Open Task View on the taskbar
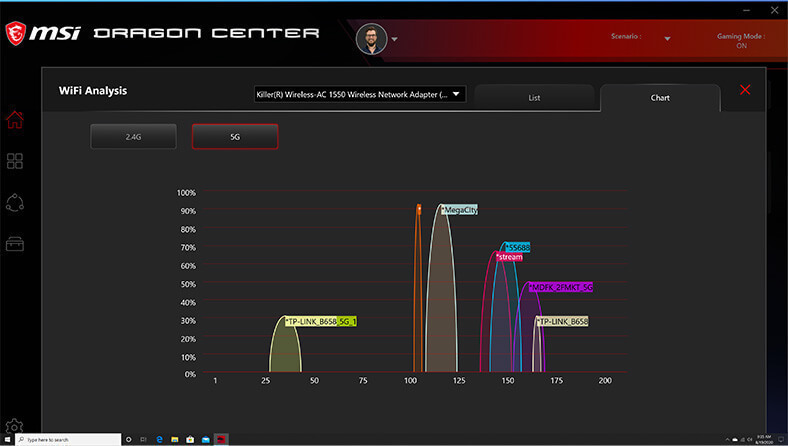Image resolution: width=788 pixels, height=446 pixels. tap(143, 439)
